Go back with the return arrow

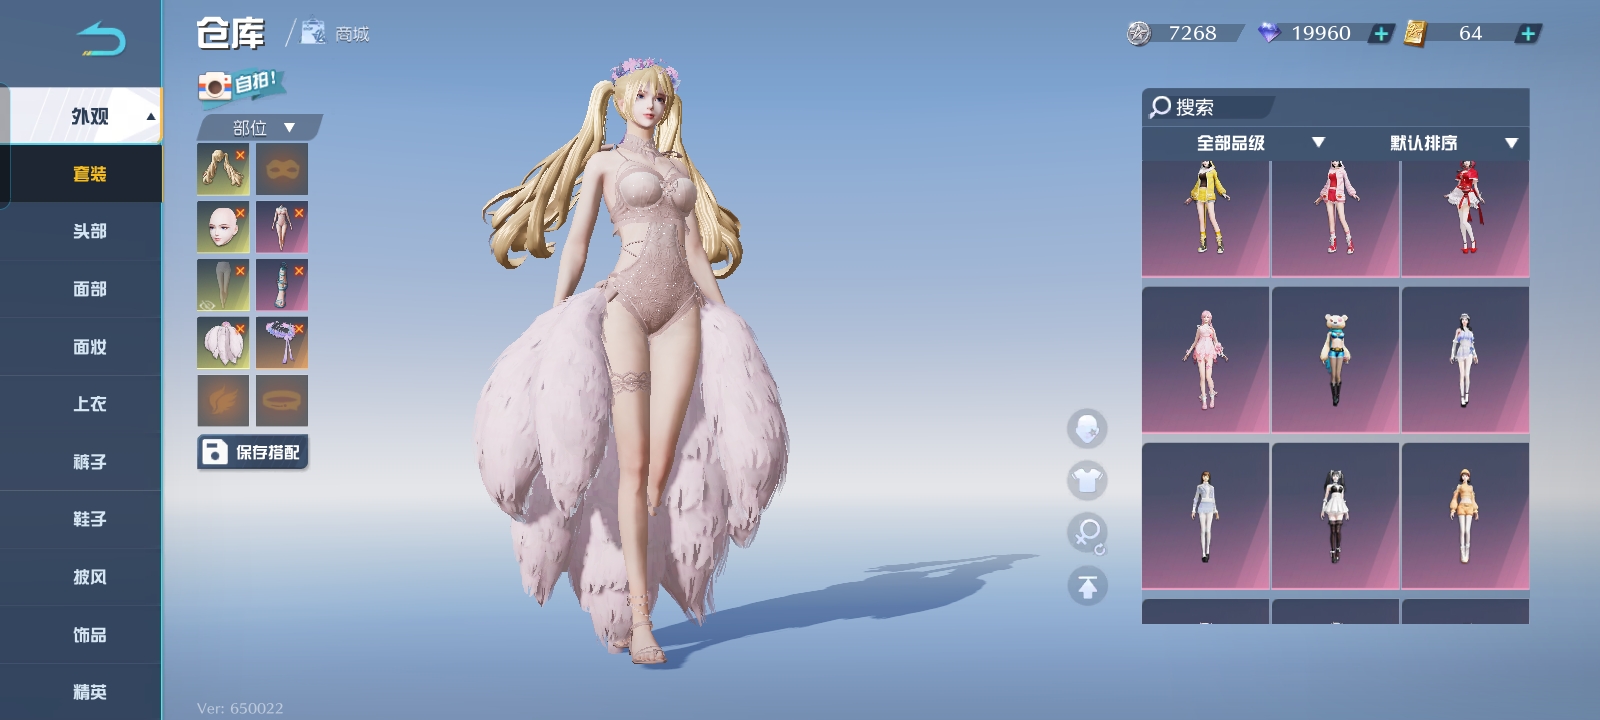point(101,39)
